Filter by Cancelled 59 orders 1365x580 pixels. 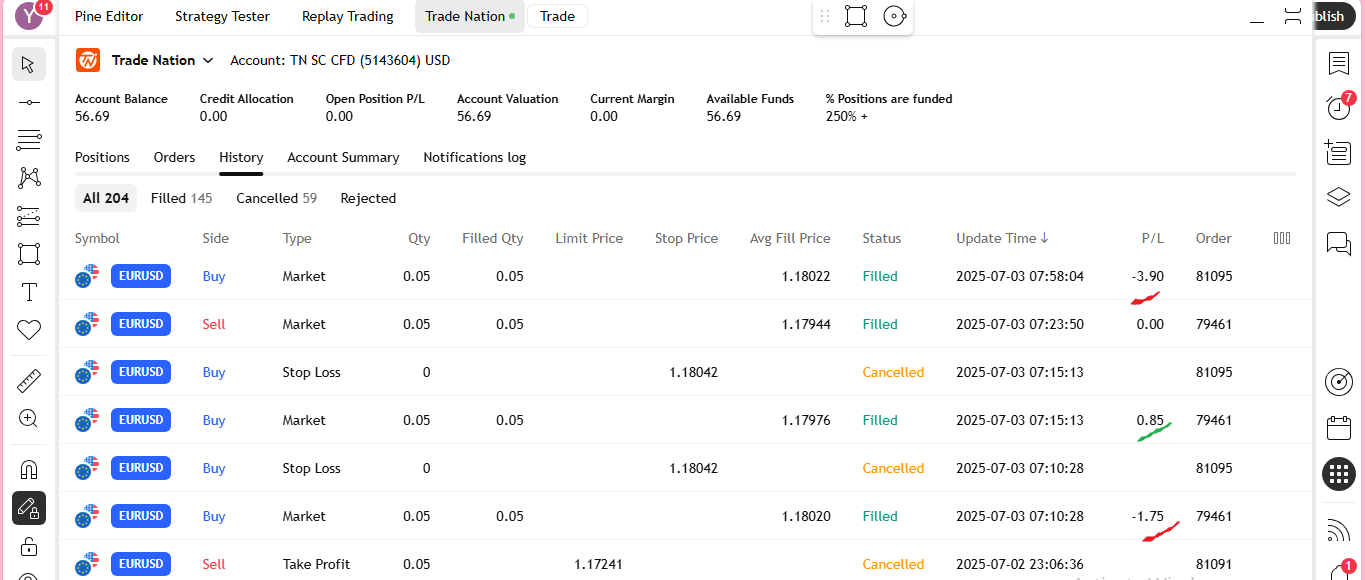[x=276, y=198]
